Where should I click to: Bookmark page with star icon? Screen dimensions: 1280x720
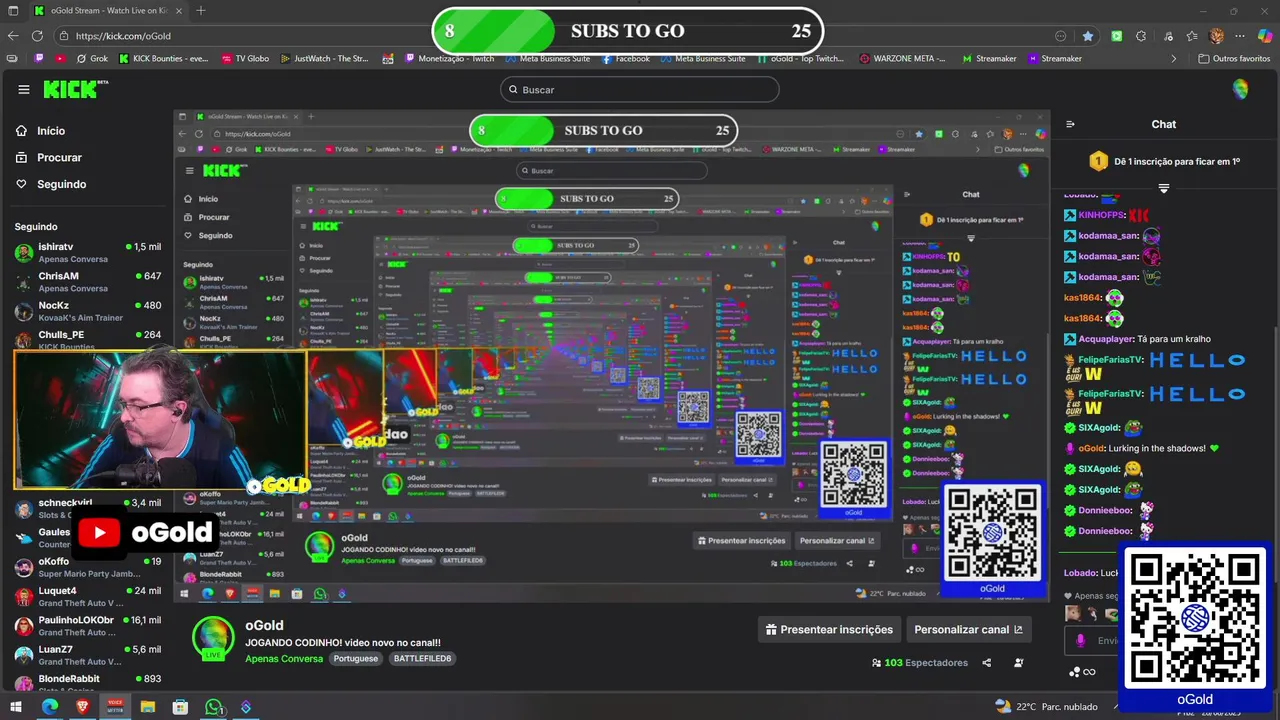[x=1088, y=35]
